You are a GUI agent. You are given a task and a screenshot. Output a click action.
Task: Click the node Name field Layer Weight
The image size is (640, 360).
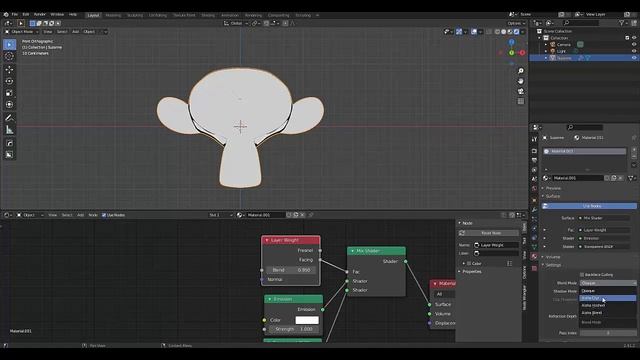point(496,245)
